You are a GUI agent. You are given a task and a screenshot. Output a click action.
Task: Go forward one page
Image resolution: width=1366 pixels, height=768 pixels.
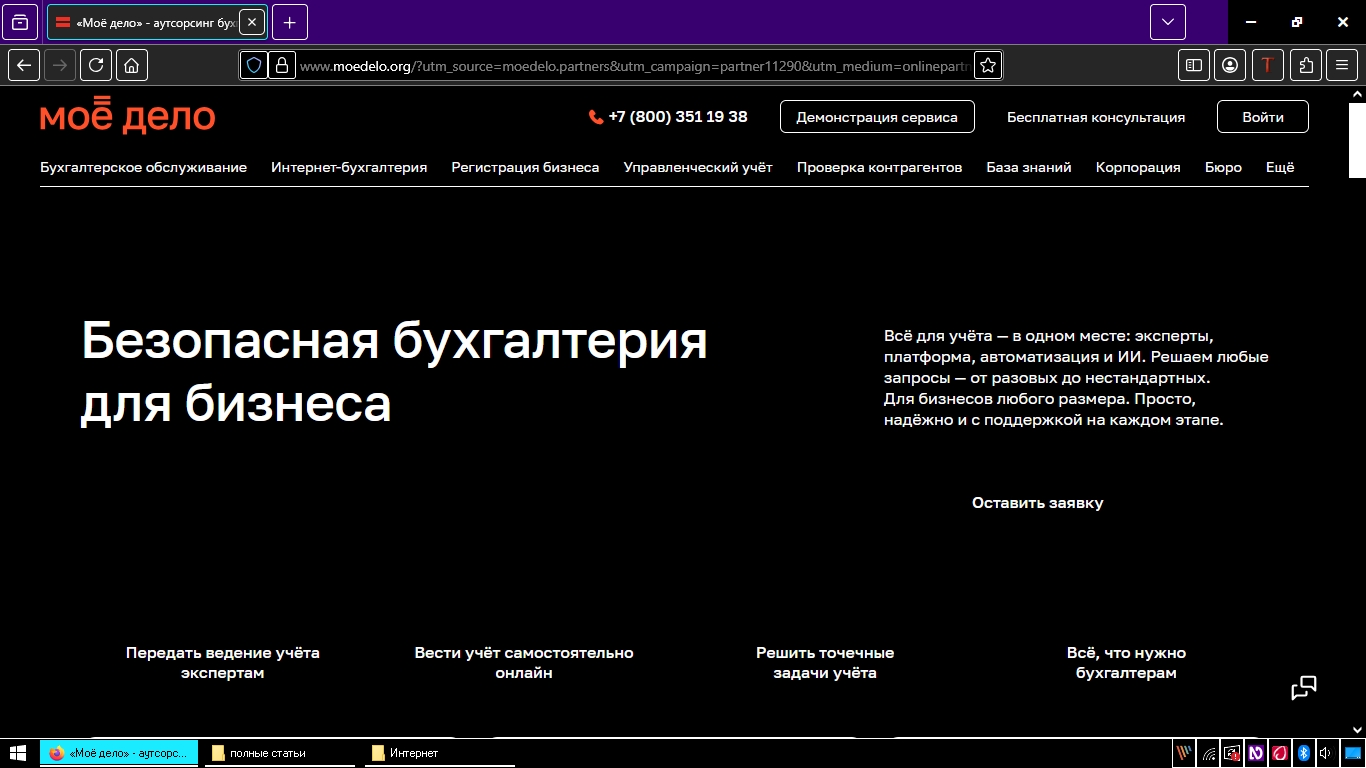[60, 65]
